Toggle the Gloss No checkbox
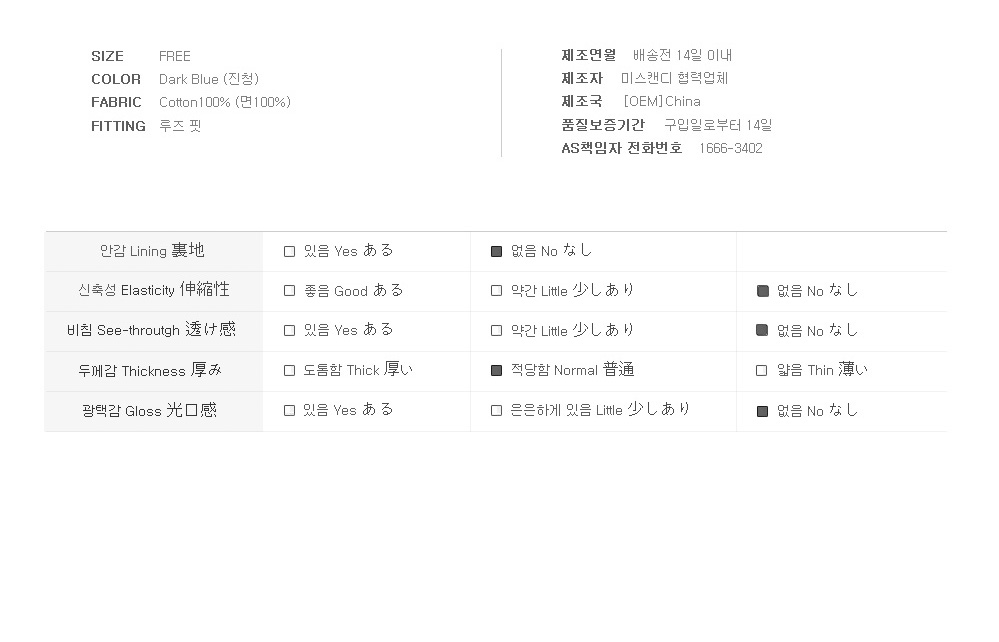 762,411
